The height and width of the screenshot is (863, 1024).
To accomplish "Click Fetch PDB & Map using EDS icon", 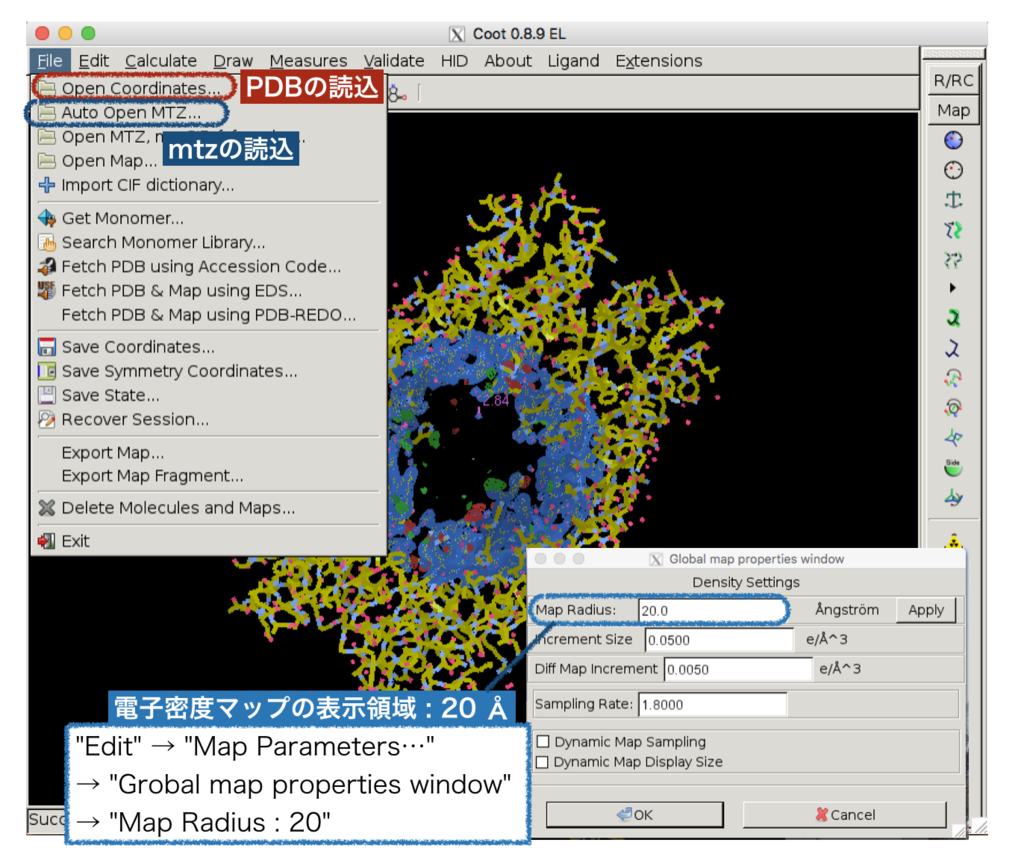I will 46,290.
